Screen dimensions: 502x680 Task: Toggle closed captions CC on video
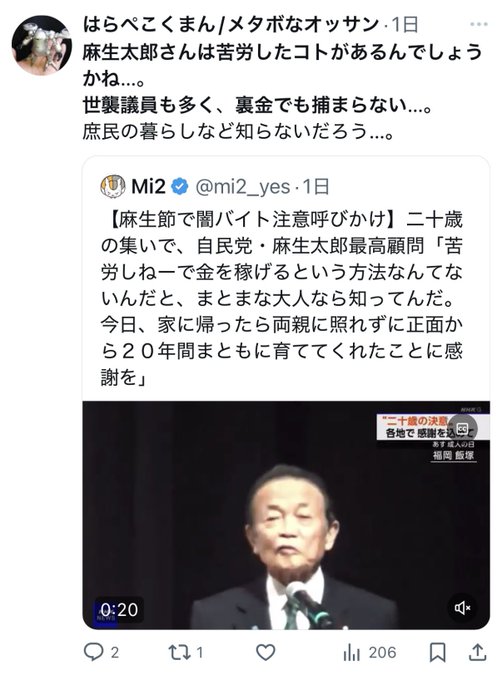[x=463, y=428]
